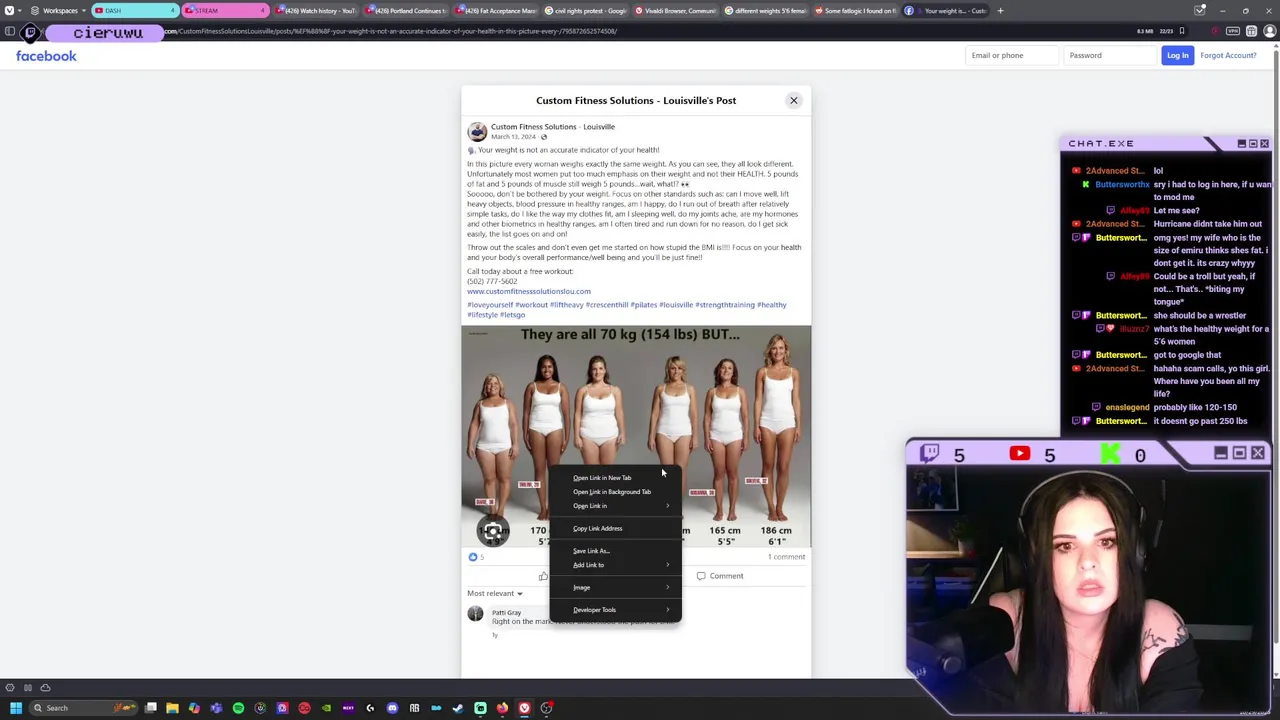Click the taskbar Search box
Image resolution: width=1280 pixels, height=720 pixels.
pos(83,708)
